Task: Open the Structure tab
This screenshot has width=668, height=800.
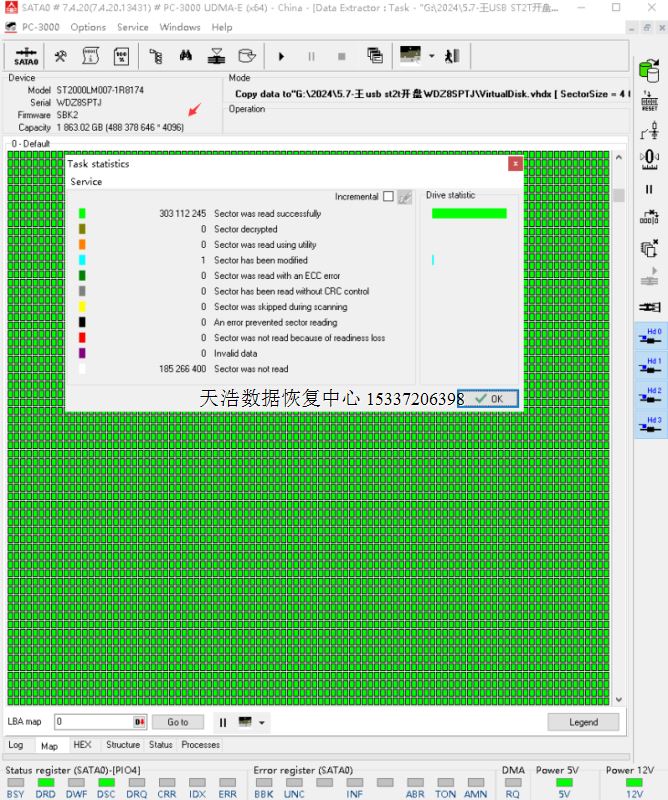Action: click(x=123, y=745)
